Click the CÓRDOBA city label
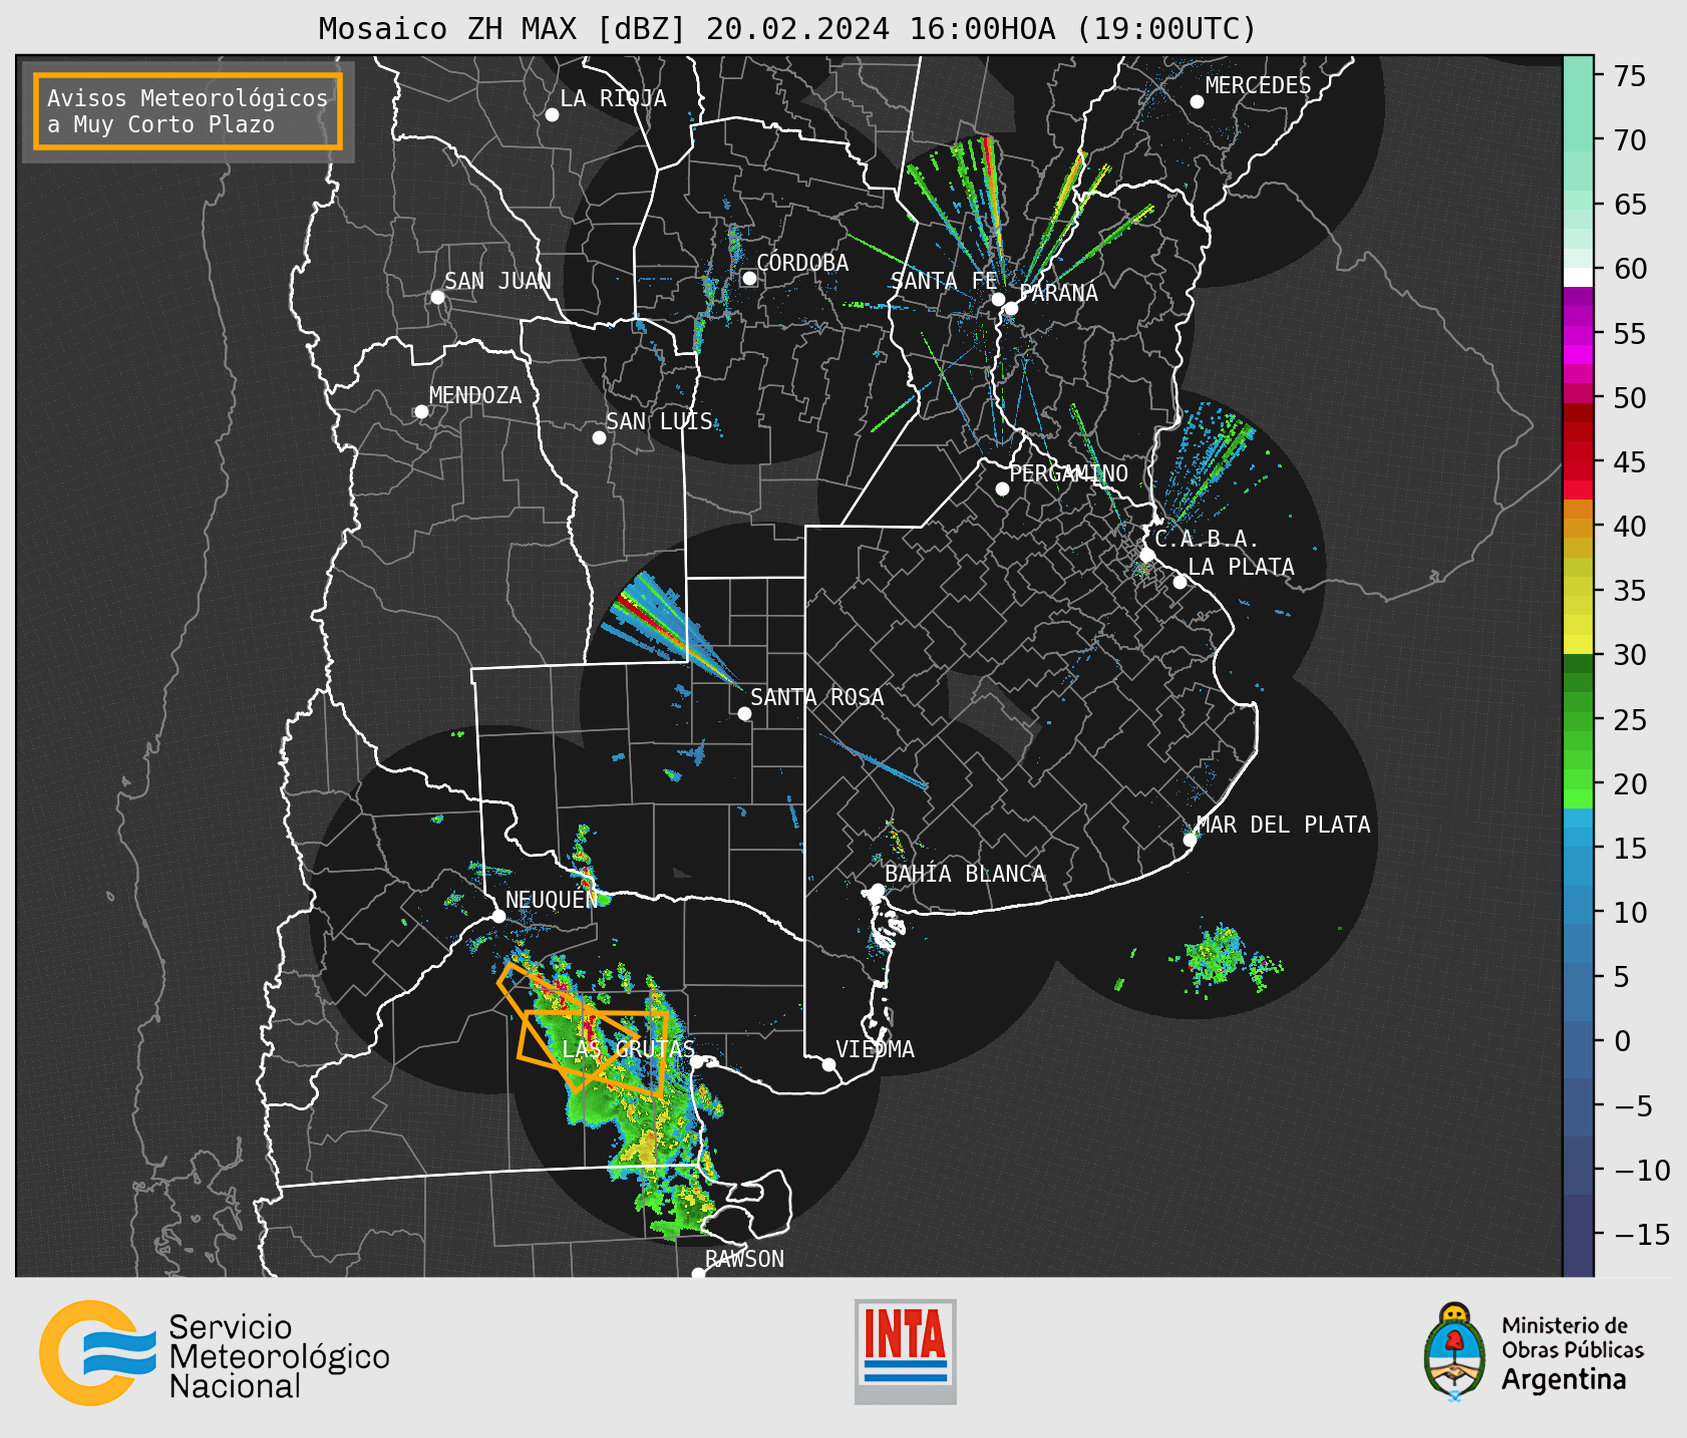 coord(802,263)
